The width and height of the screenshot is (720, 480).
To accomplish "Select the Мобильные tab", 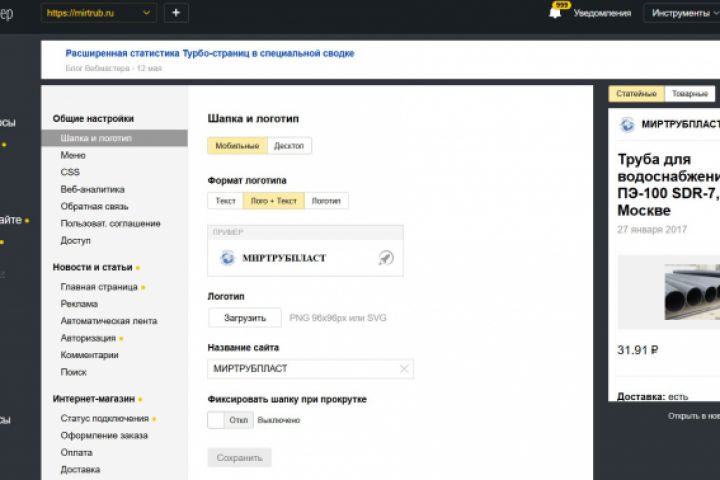I will tap(237, 146).
